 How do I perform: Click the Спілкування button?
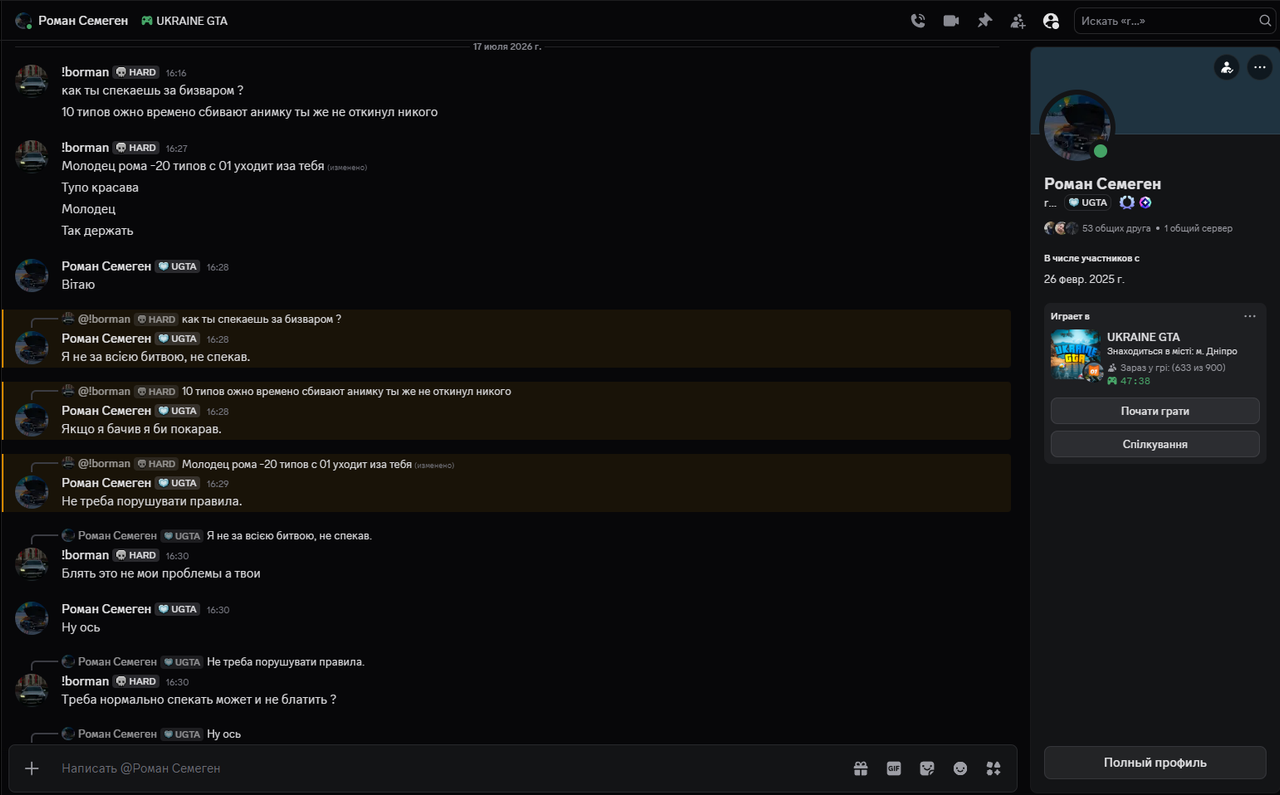click(1155, 444)
